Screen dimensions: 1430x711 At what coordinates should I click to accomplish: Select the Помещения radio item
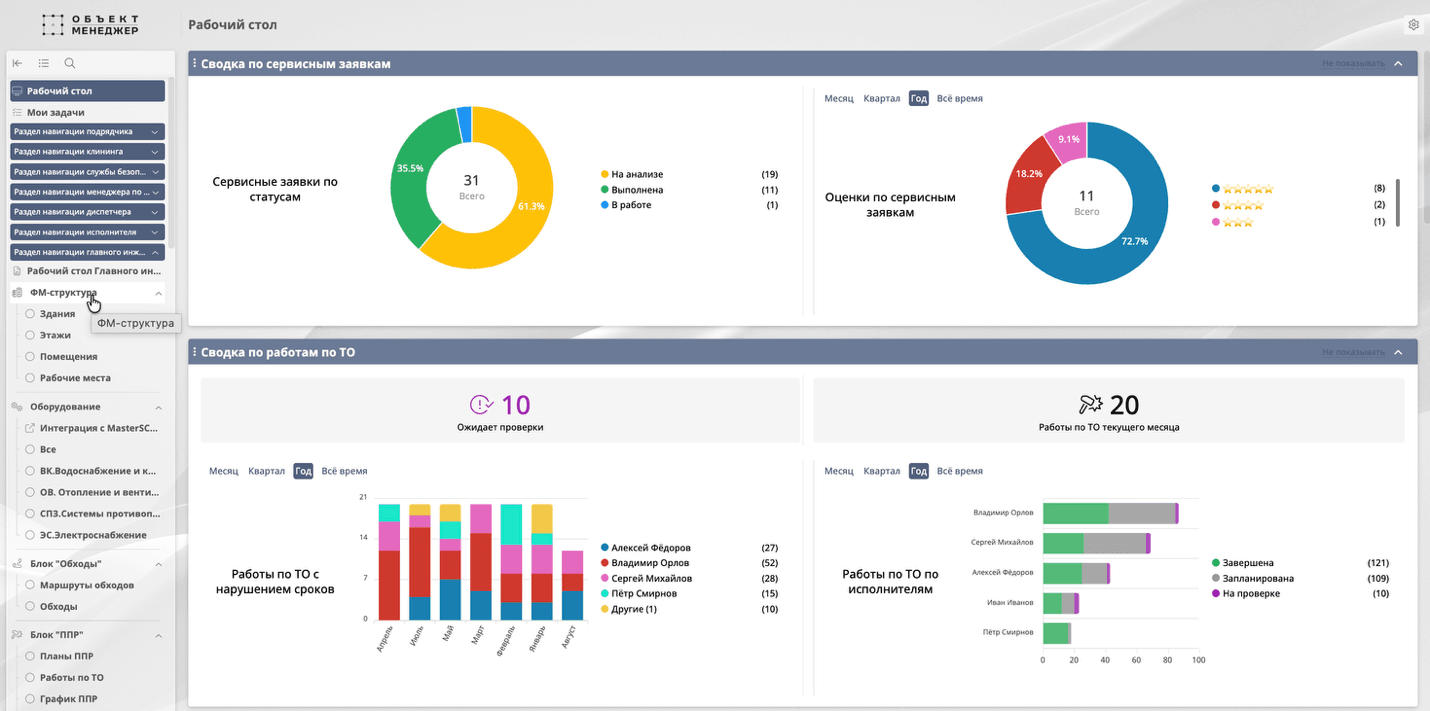30,356
